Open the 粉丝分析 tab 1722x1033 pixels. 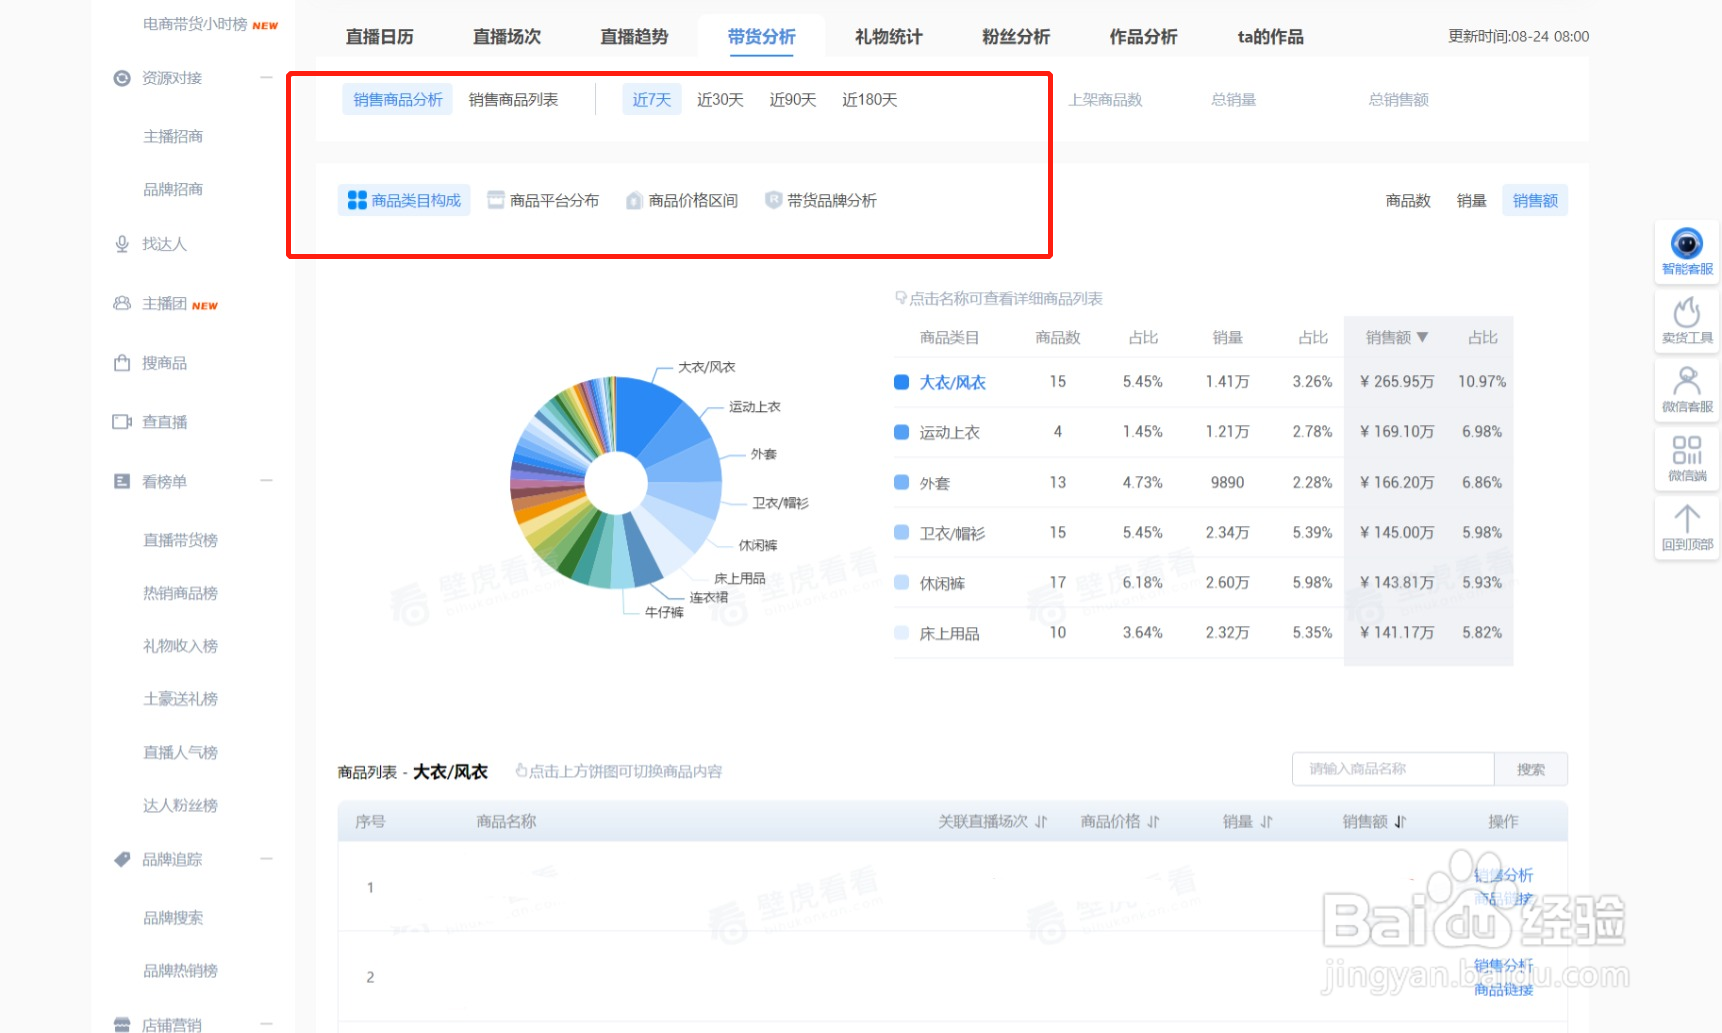click(x=1015, y=36)
